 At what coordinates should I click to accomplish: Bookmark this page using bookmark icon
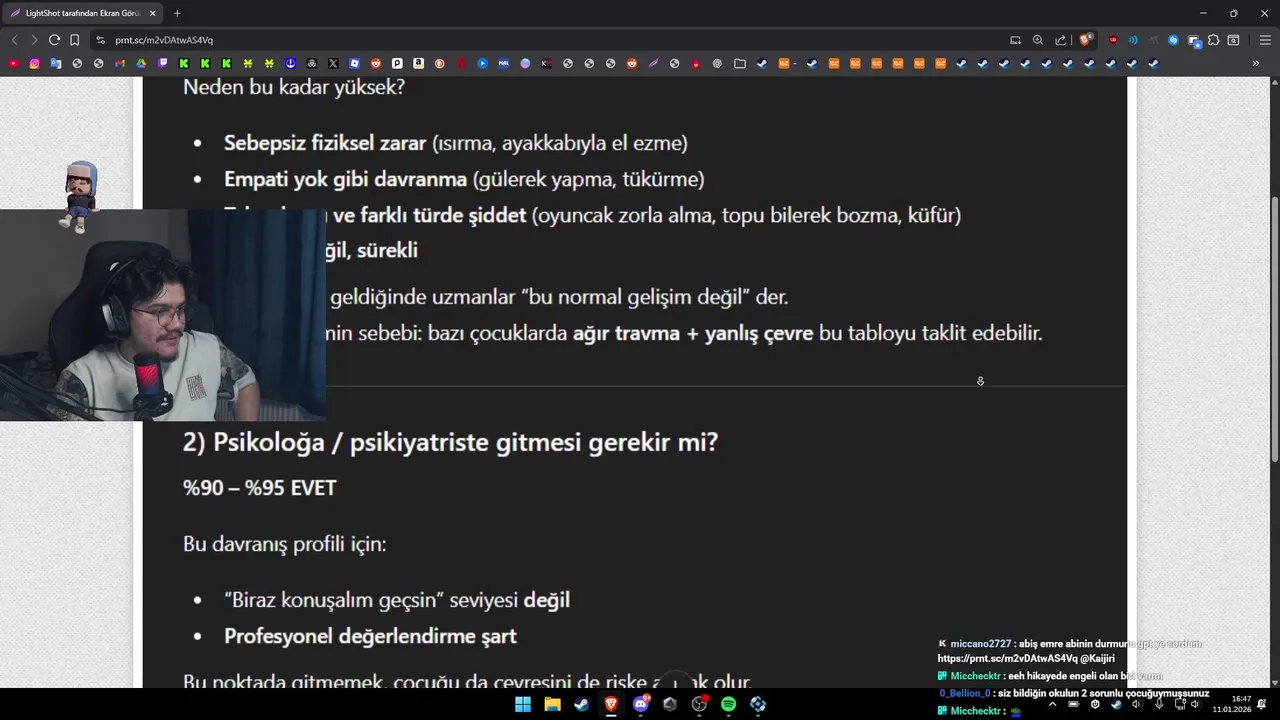(74, 40)
